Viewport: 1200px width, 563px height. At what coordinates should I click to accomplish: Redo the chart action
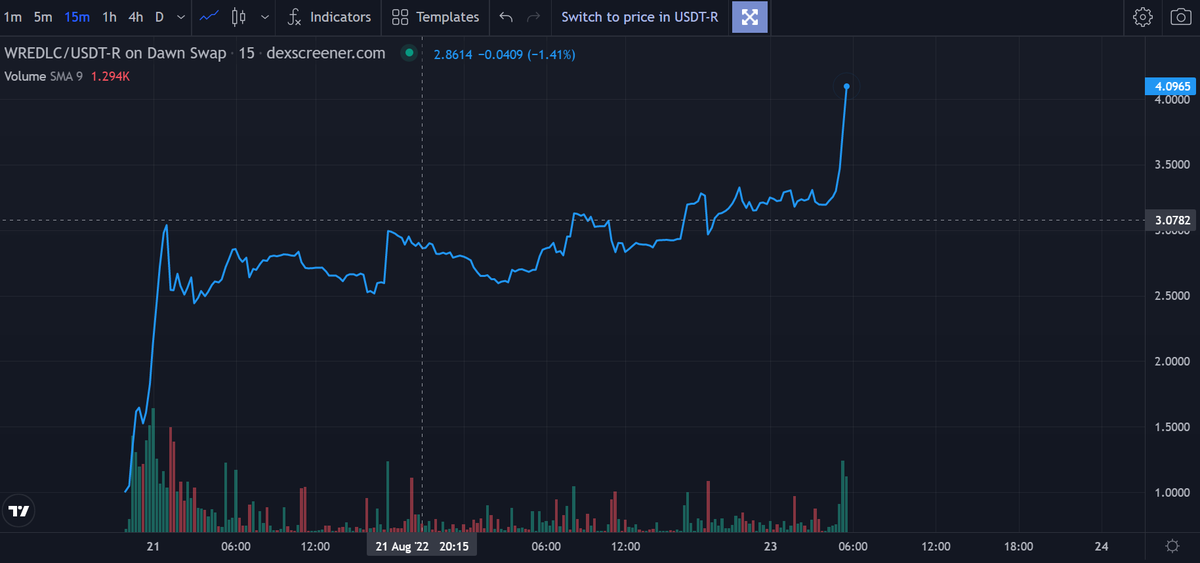click(534, 17)
